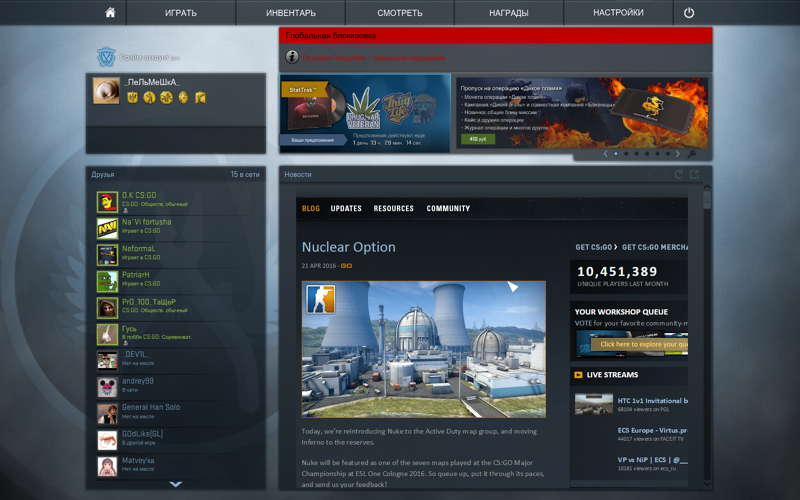Click the power quit icon

click(x=689, y=13)
